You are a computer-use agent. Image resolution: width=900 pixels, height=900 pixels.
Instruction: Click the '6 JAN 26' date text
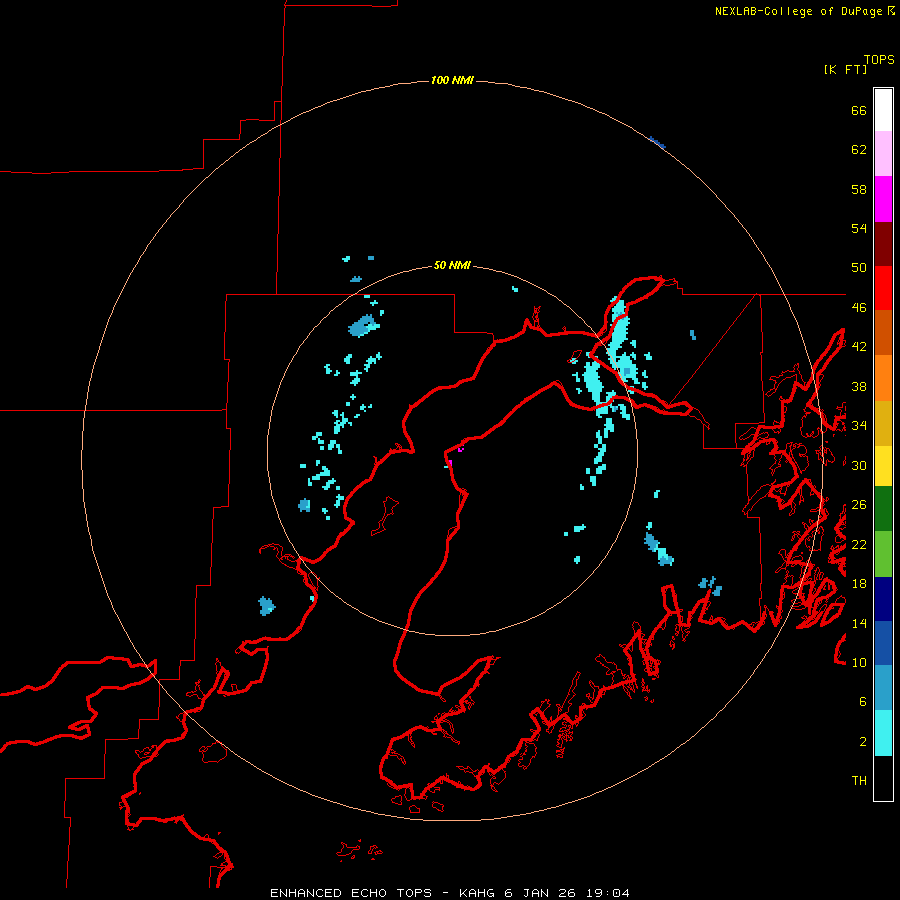(540, 893)
